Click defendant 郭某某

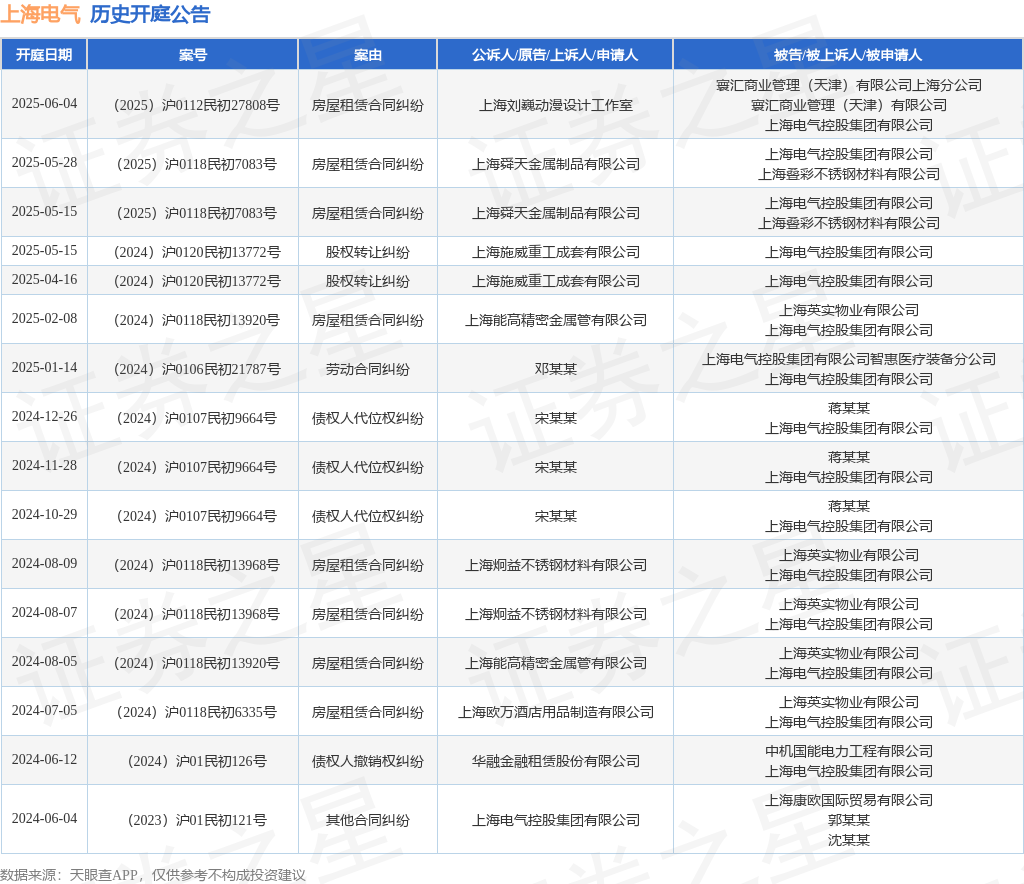[849, 820]
